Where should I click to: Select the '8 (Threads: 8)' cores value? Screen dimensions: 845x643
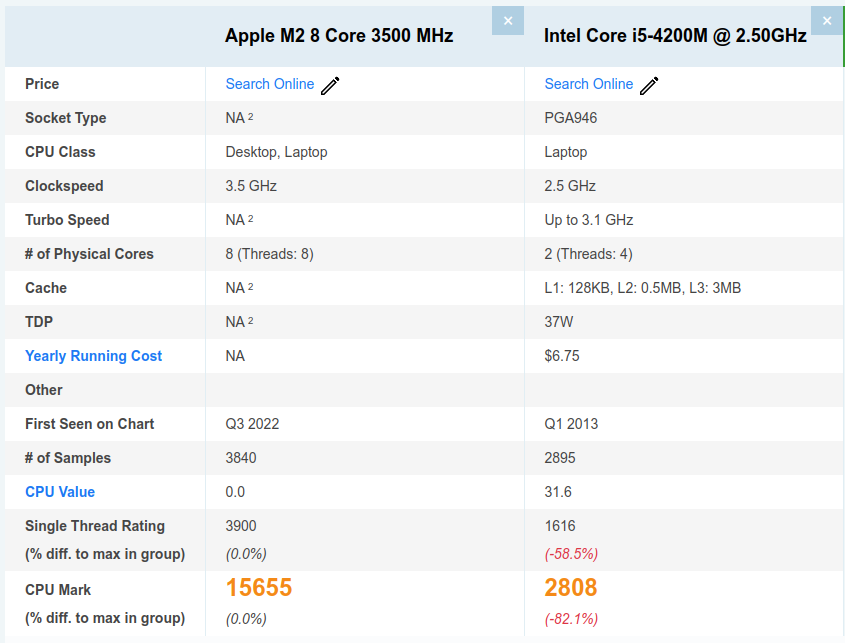pyautogui.click(x=269, y=254)
